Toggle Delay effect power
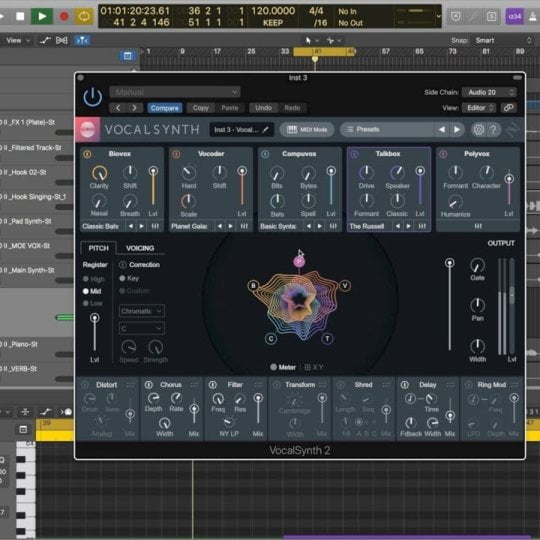540x540 pixels. tap(405, 385)
